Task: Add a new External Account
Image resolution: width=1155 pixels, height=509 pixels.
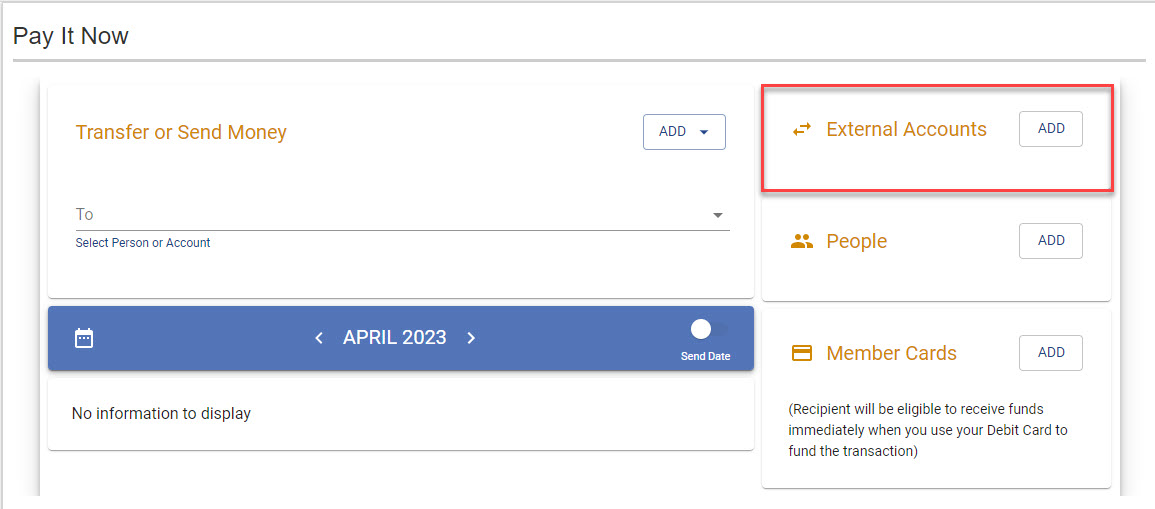Action: click(1050, 129)
